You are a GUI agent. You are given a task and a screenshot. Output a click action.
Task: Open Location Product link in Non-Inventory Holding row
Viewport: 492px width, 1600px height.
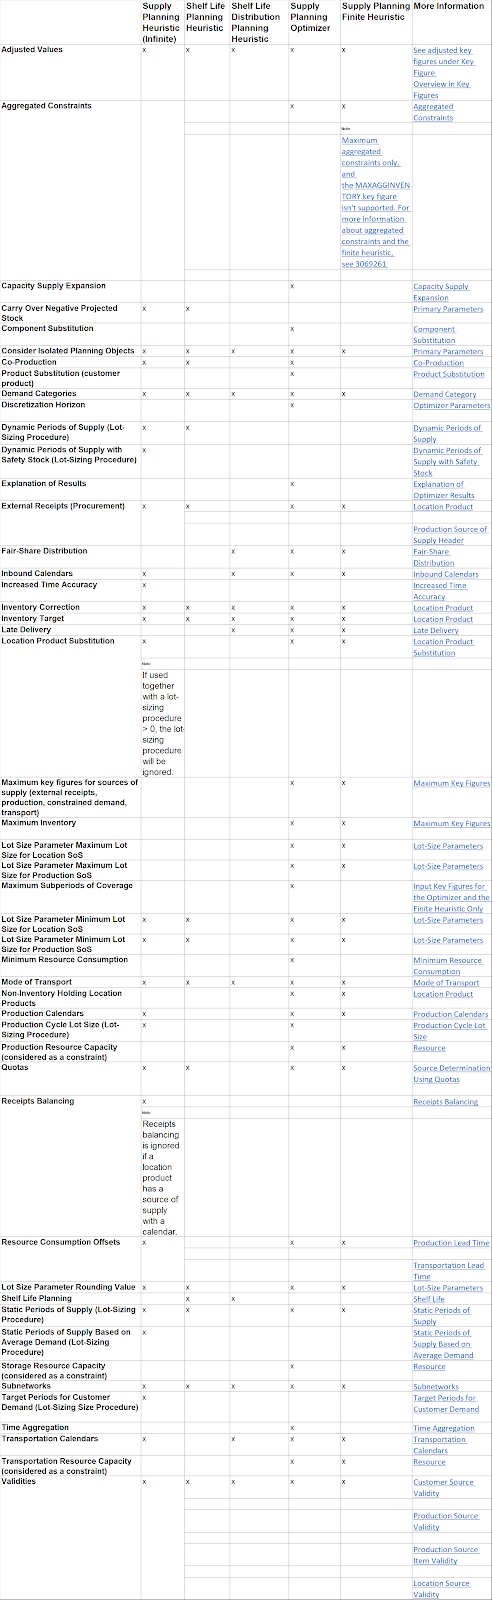(443, 994)
